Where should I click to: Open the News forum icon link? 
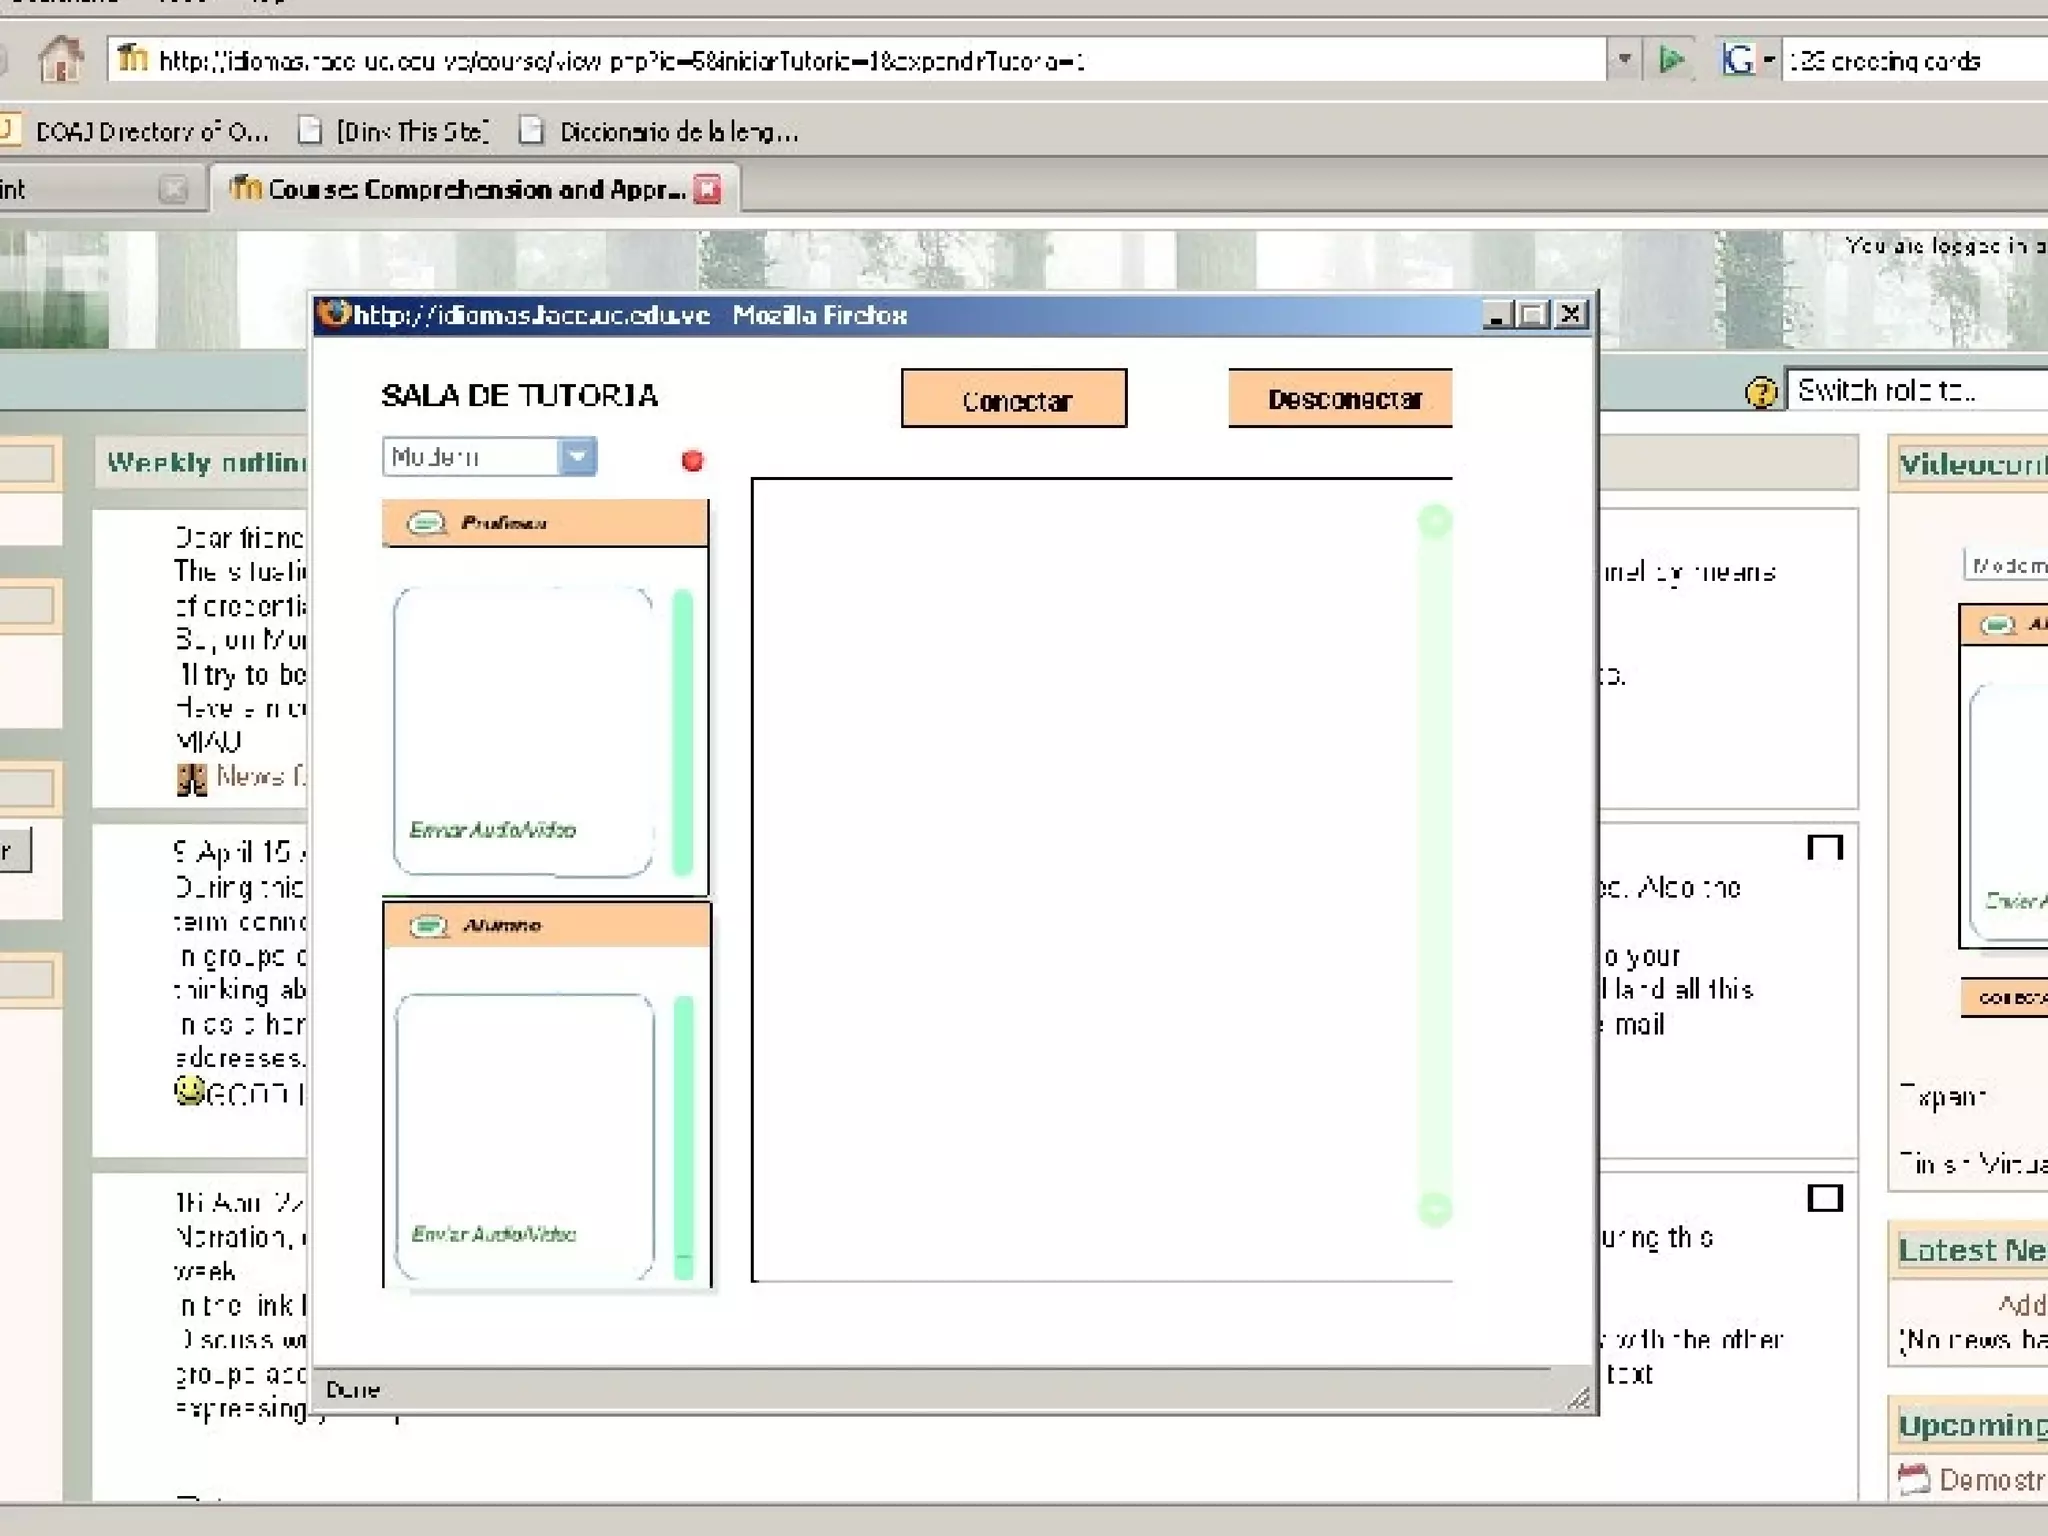click(x=191, y=778)
